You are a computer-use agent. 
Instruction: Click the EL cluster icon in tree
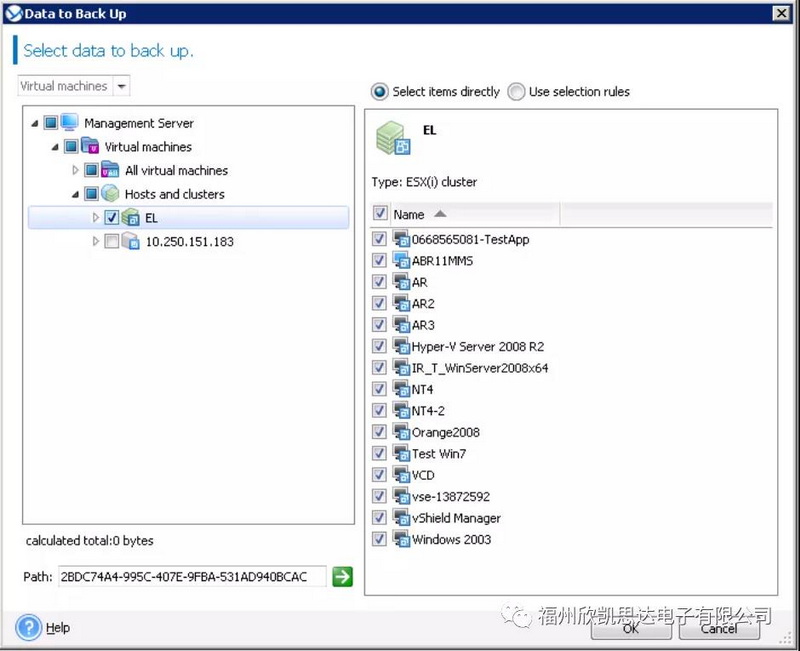[130, 218]
